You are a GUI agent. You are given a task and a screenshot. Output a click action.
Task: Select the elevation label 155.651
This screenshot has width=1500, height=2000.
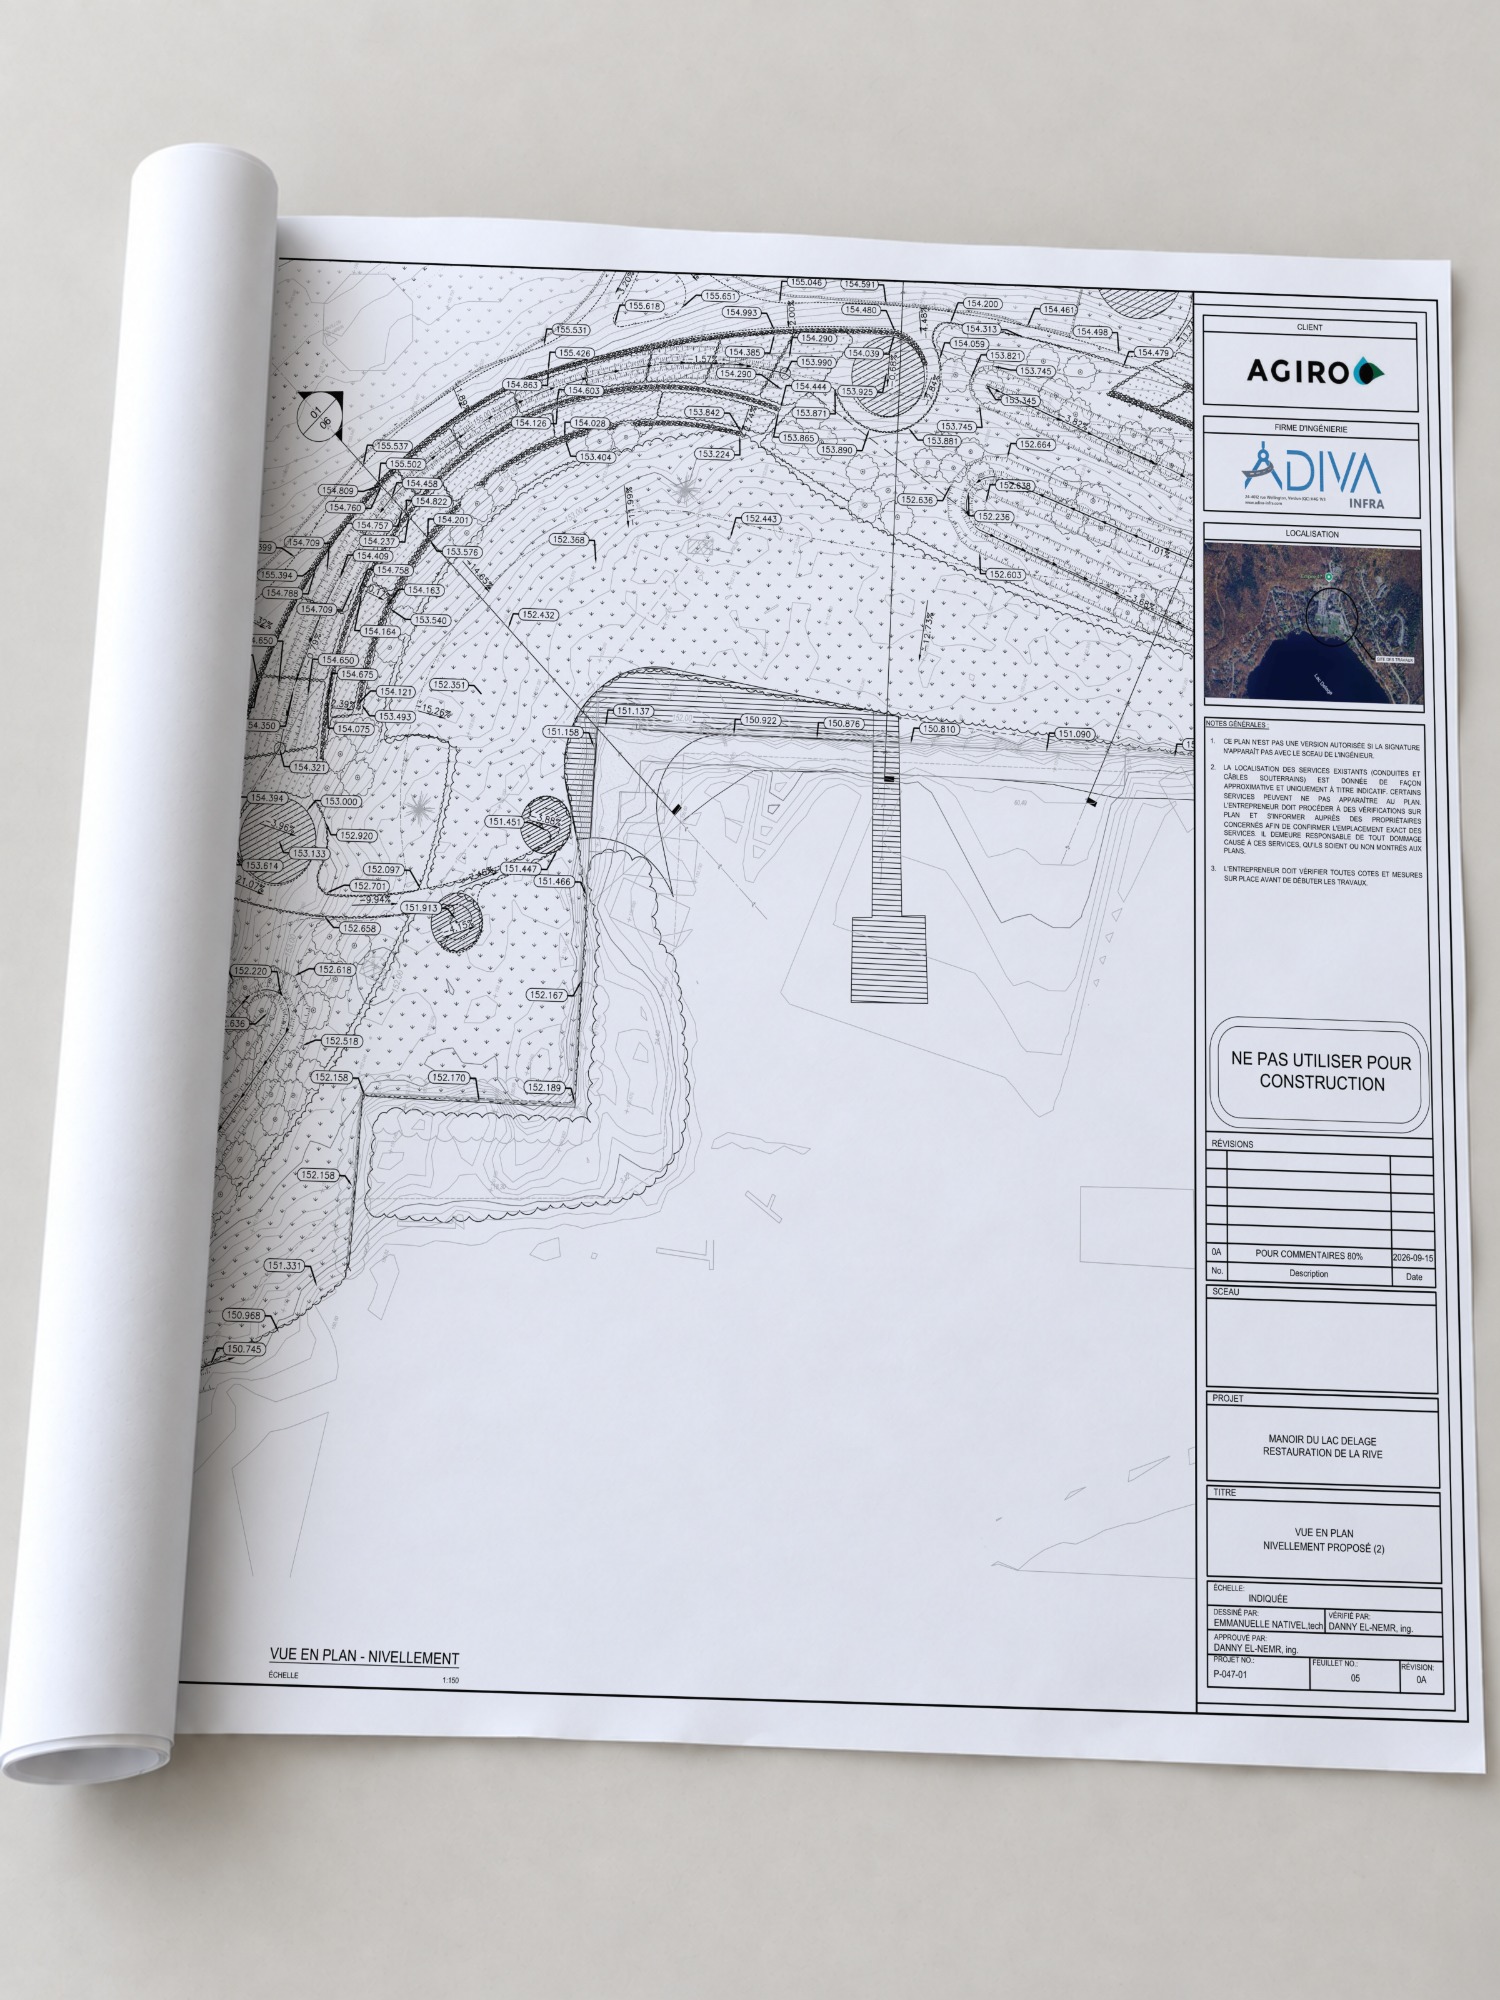pyautogui.click(x=720, y=296)
